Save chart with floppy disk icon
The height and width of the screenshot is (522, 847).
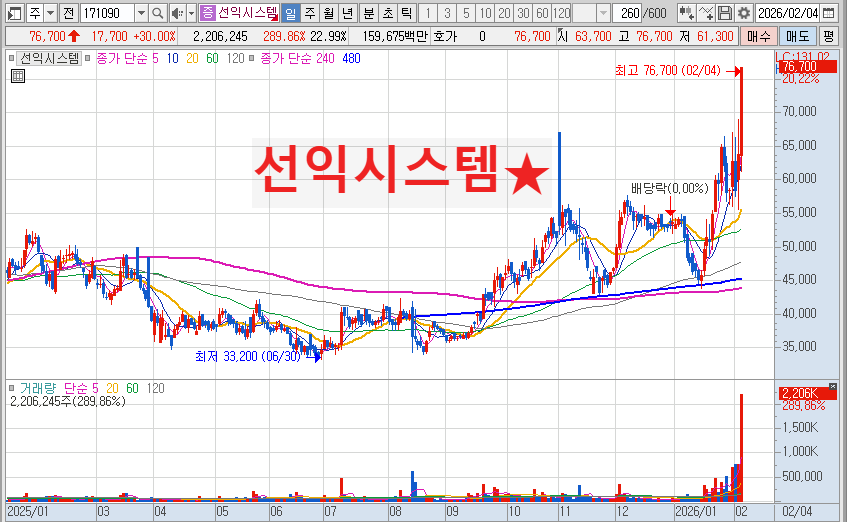coord(725,13)
